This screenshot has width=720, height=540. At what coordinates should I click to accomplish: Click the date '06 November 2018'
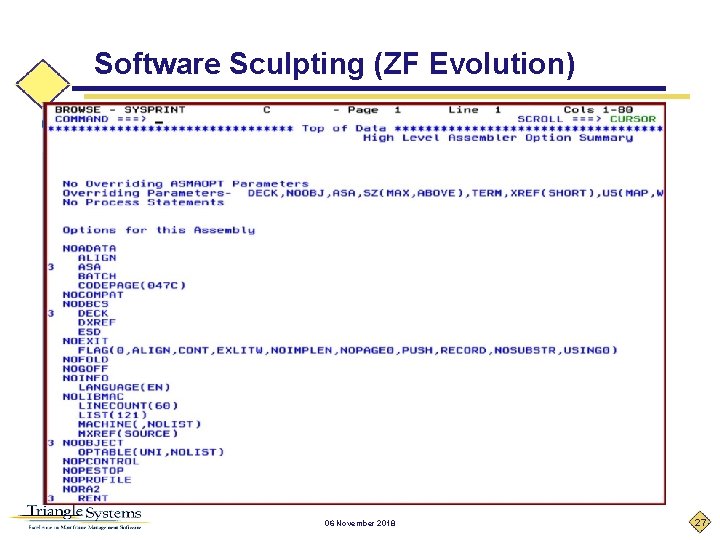click(x=360, y=523)
